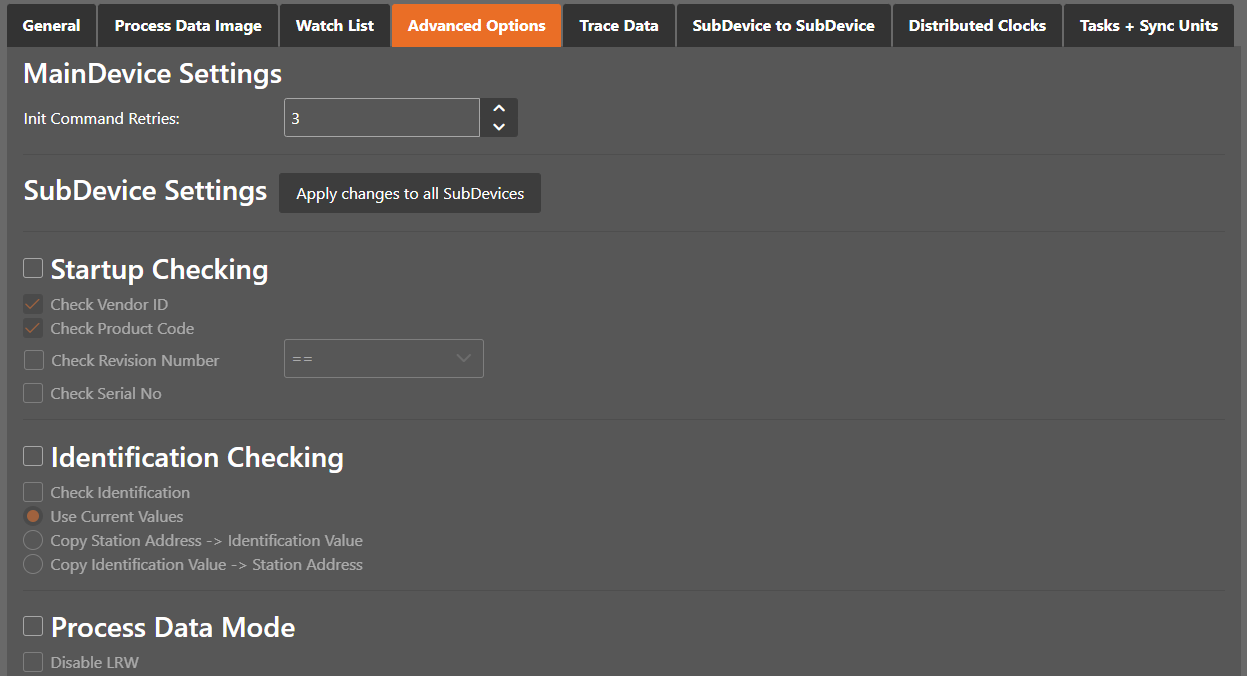Click the MainDevice Settings heading

coord(152,73)
